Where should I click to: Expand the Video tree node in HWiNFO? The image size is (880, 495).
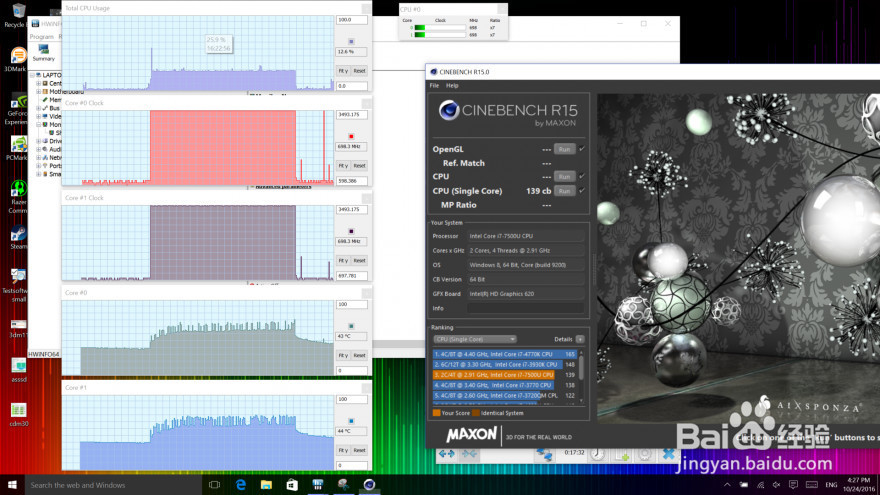(x=39, y=116)
